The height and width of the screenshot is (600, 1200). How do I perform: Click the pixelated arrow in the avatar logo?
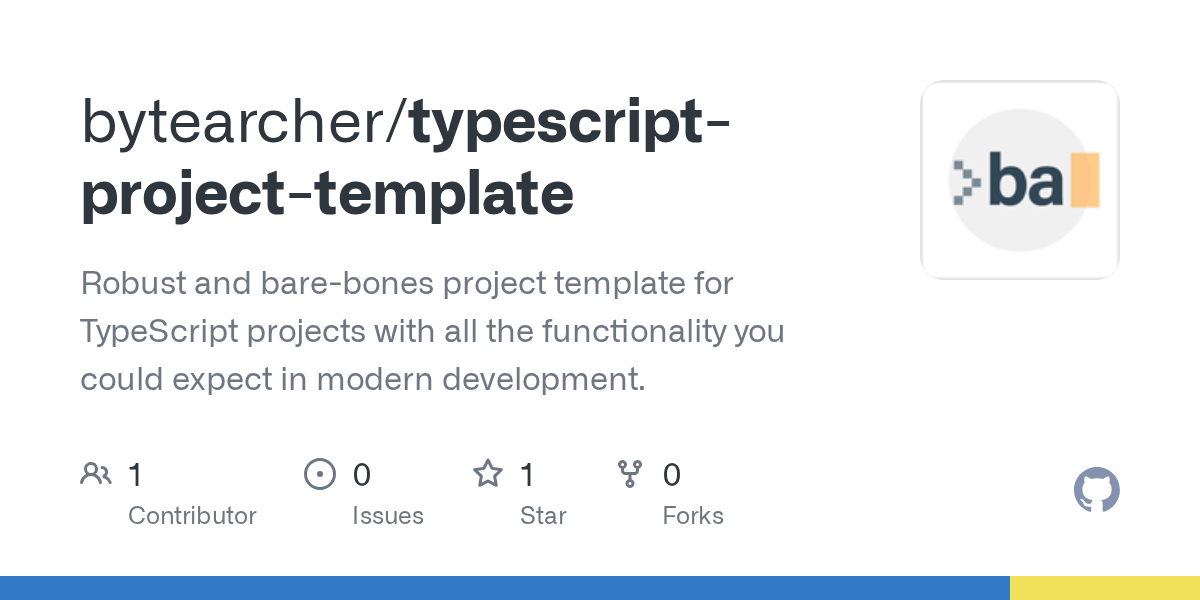[x=966, y=181]
